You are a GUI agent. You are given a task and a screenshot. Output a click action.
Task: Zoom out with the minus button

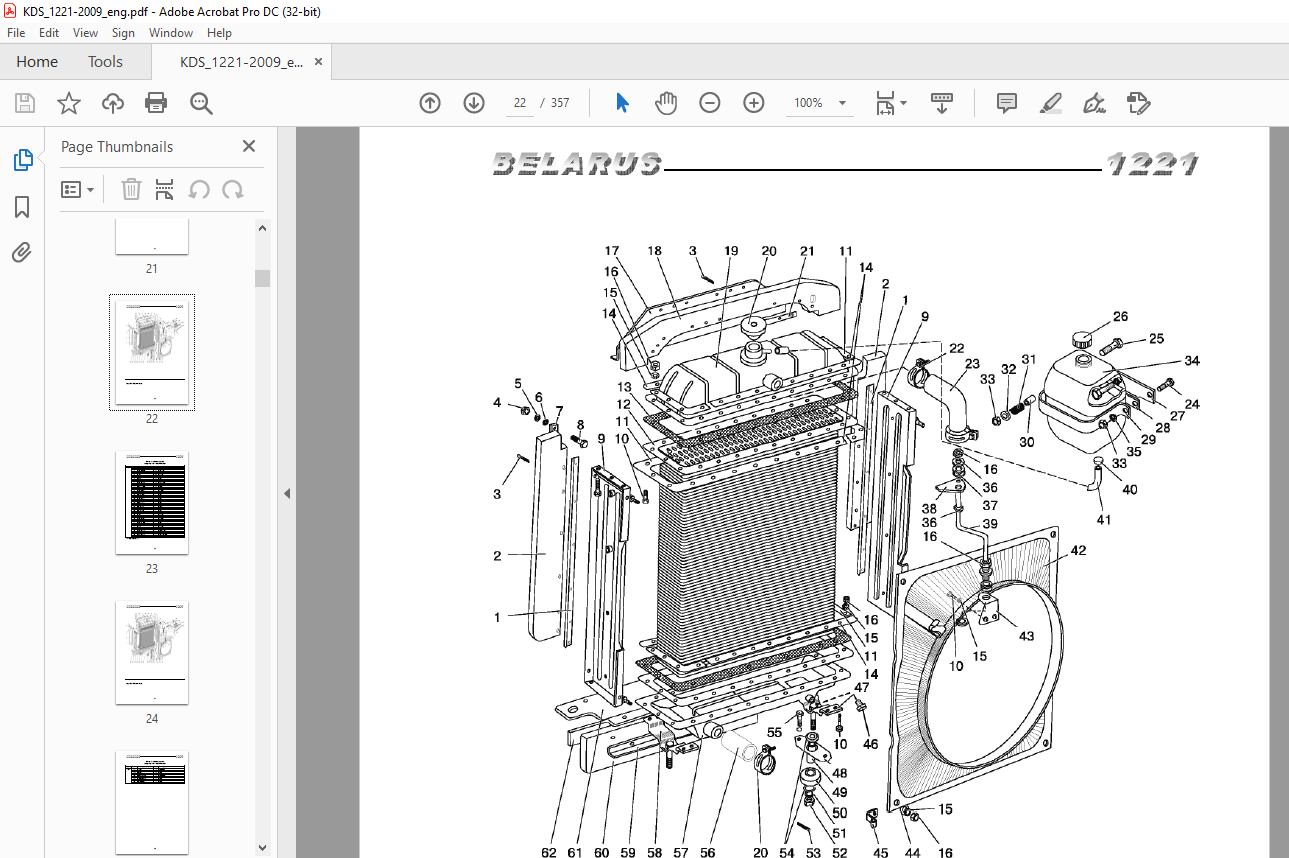[x=710, y=103]
